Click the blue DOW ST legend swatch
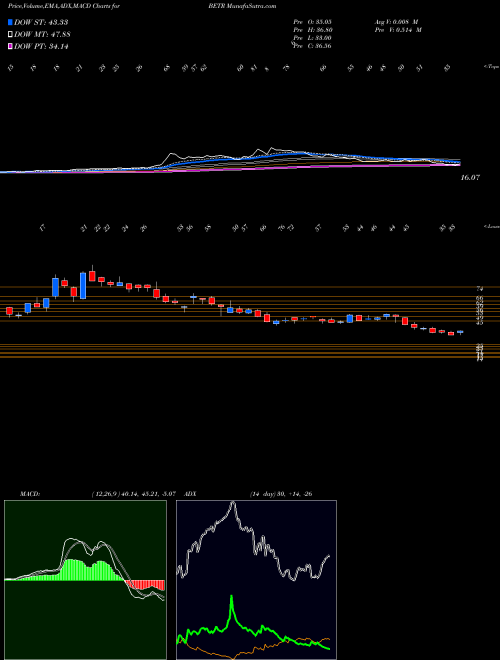500x660 pixels. [11, 22]
